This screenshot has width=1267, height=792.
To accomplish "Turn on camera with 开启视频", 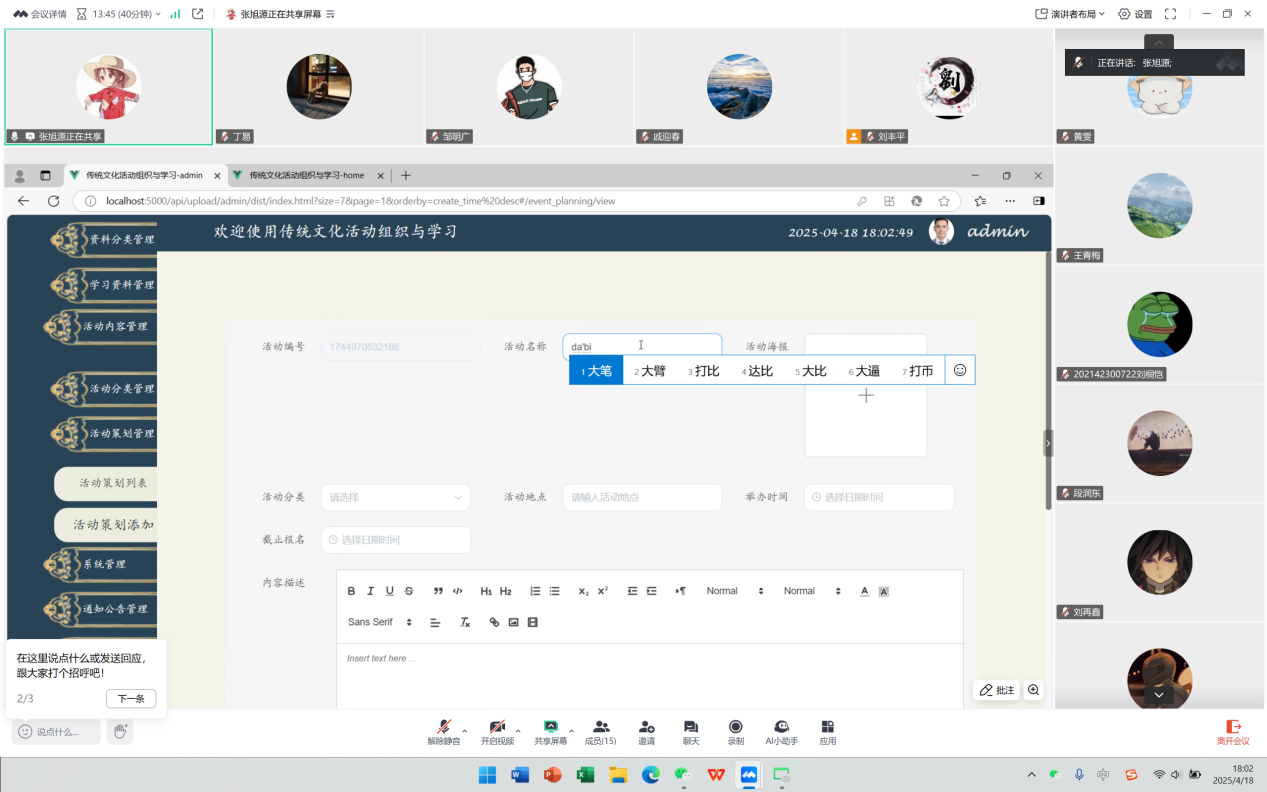I will click(x=496, y=732).
